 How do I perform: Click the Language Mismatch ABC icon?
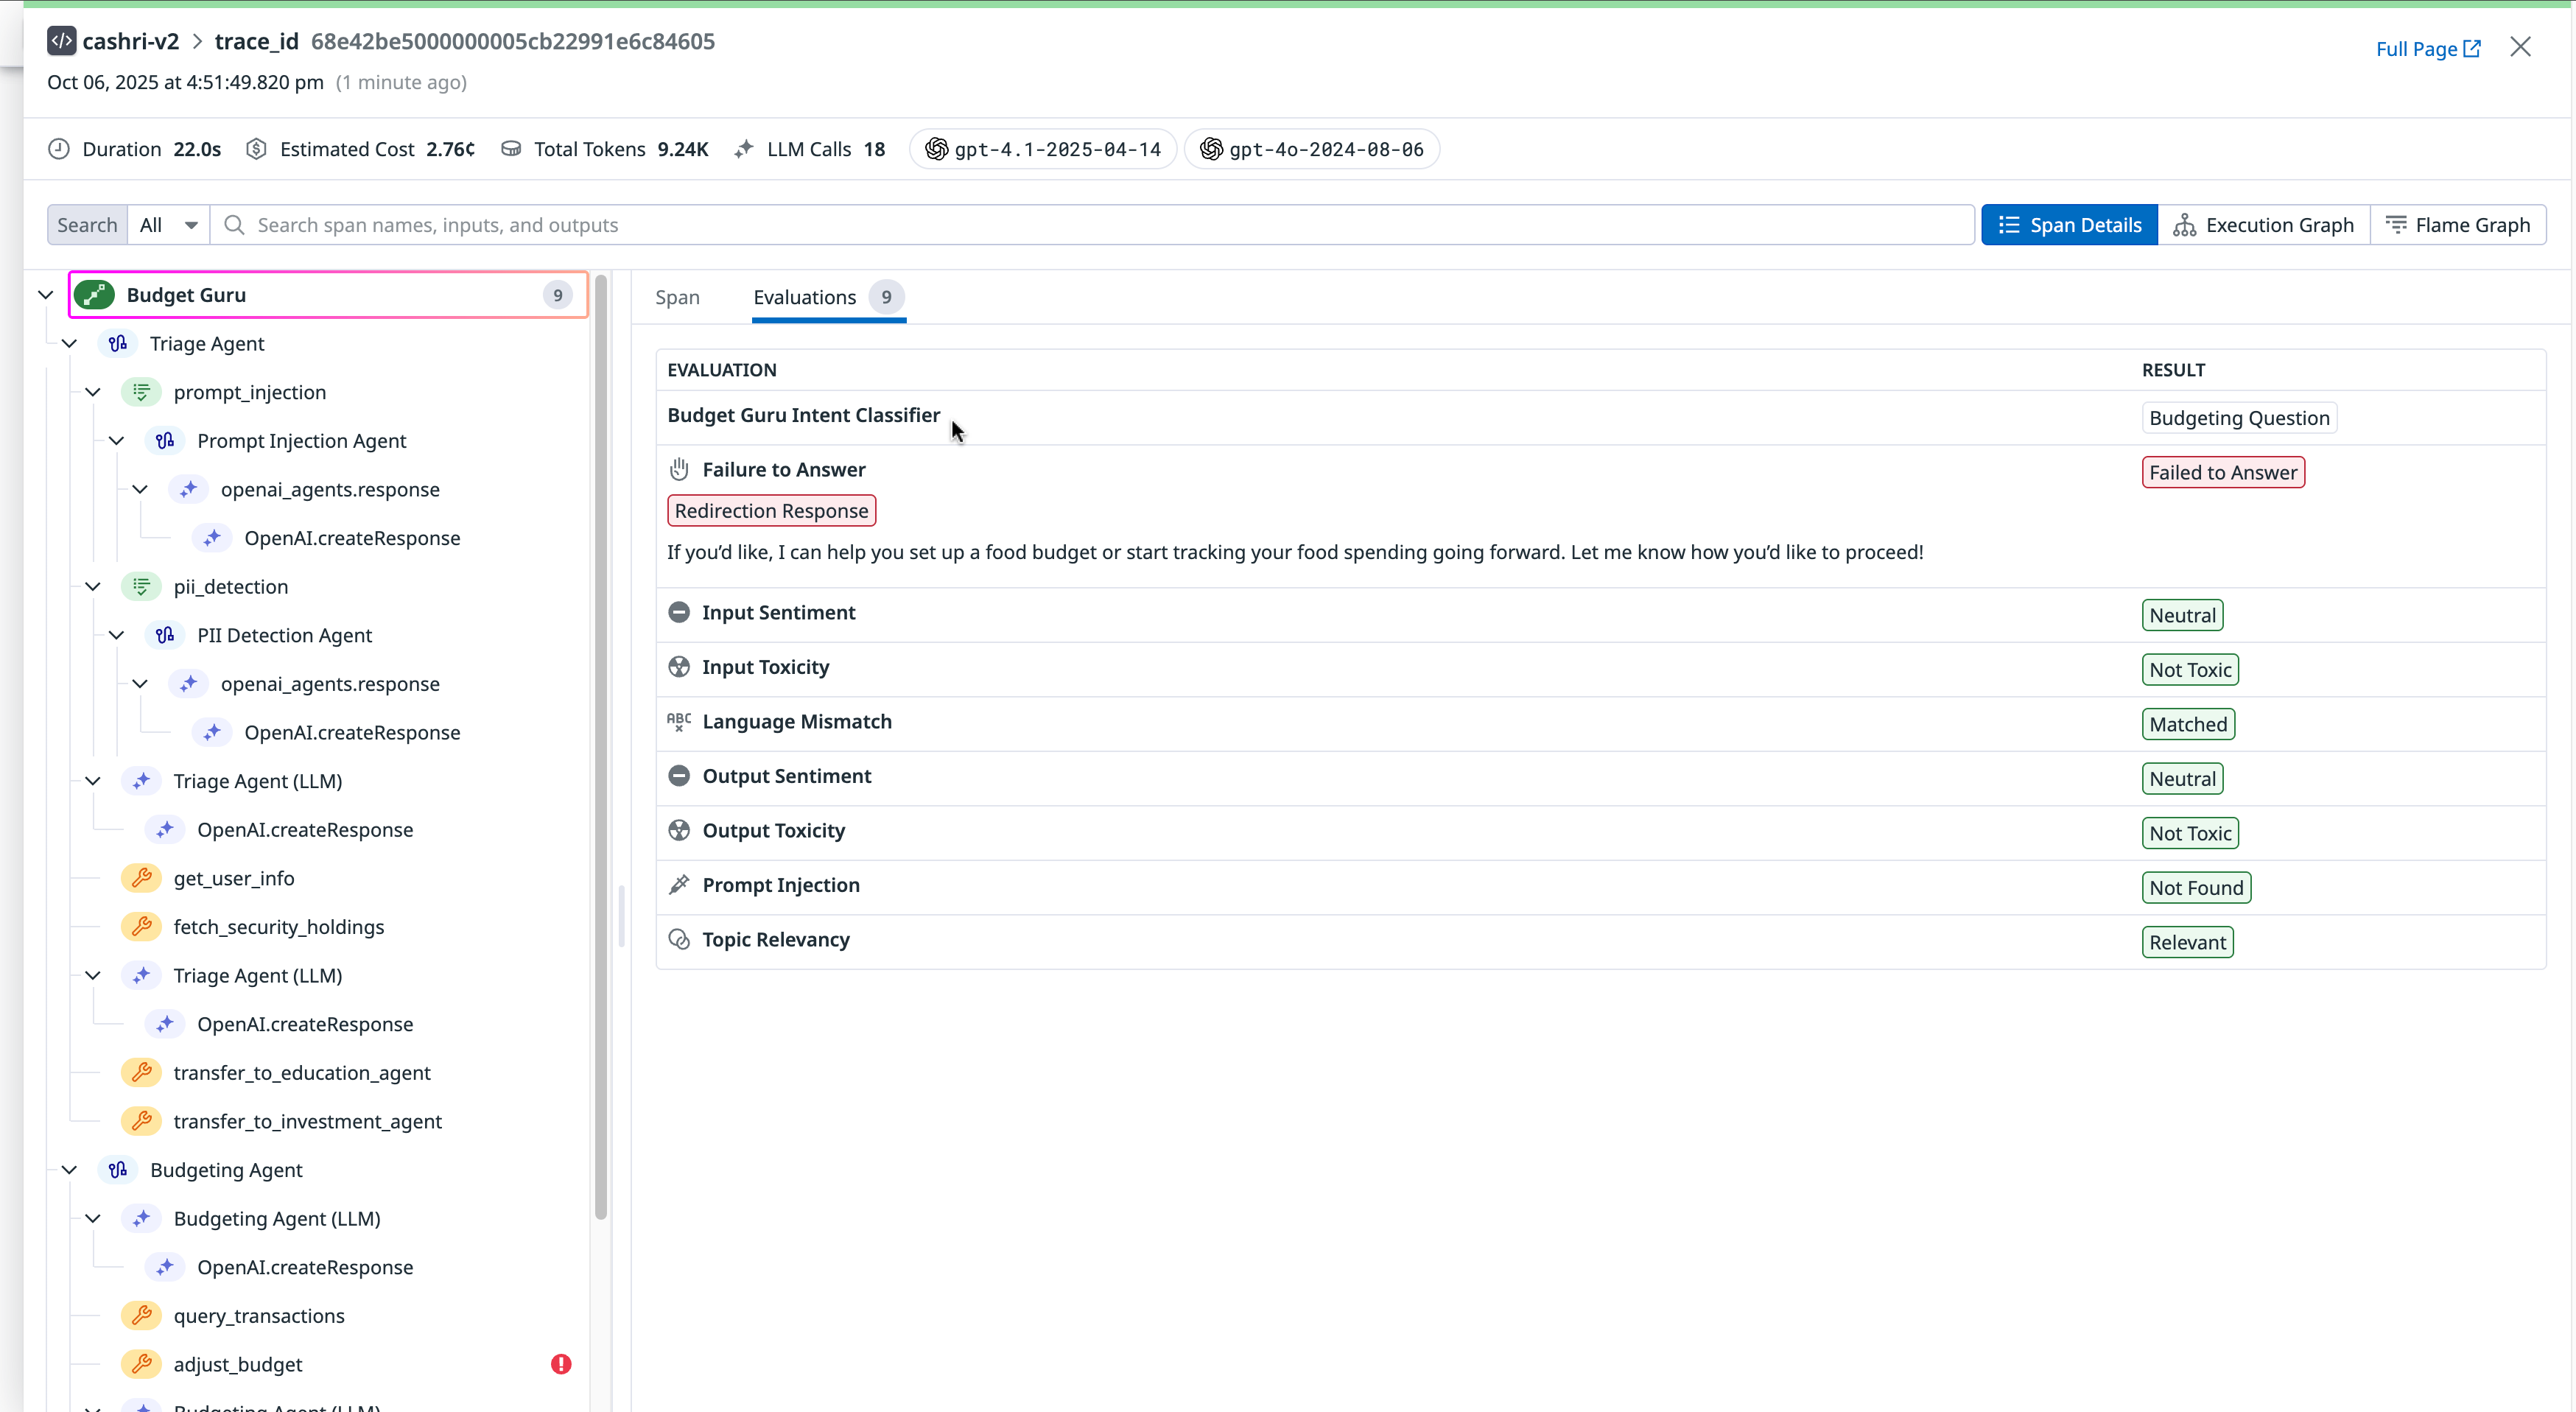(679, 721)
